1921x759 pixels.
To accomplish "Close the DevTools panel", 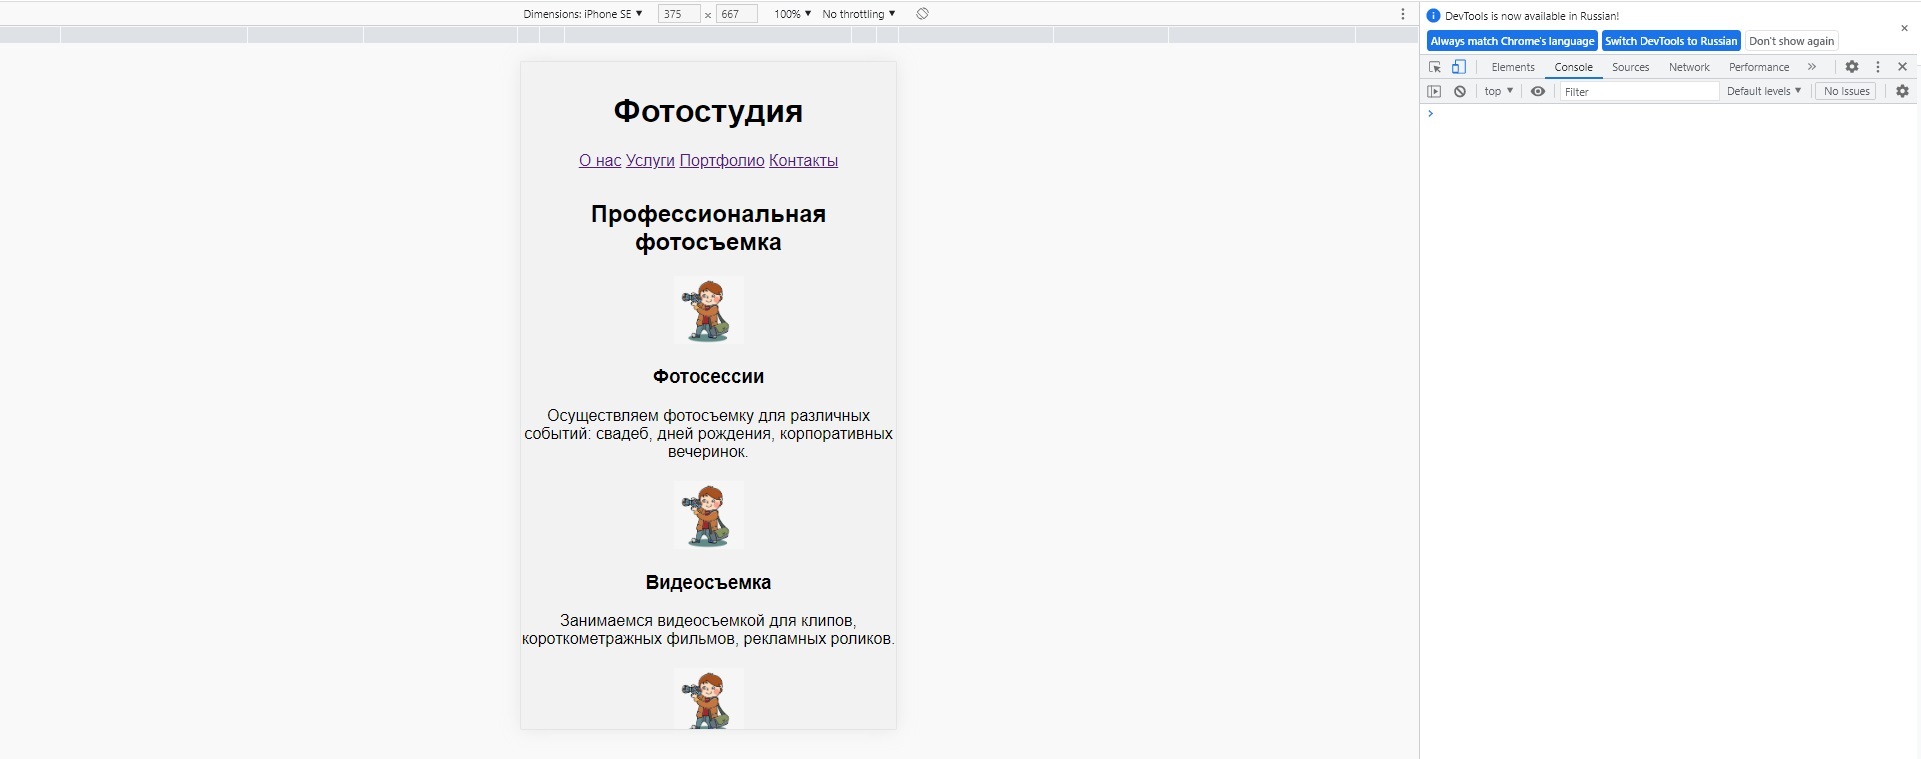I will pos(1903,67).
